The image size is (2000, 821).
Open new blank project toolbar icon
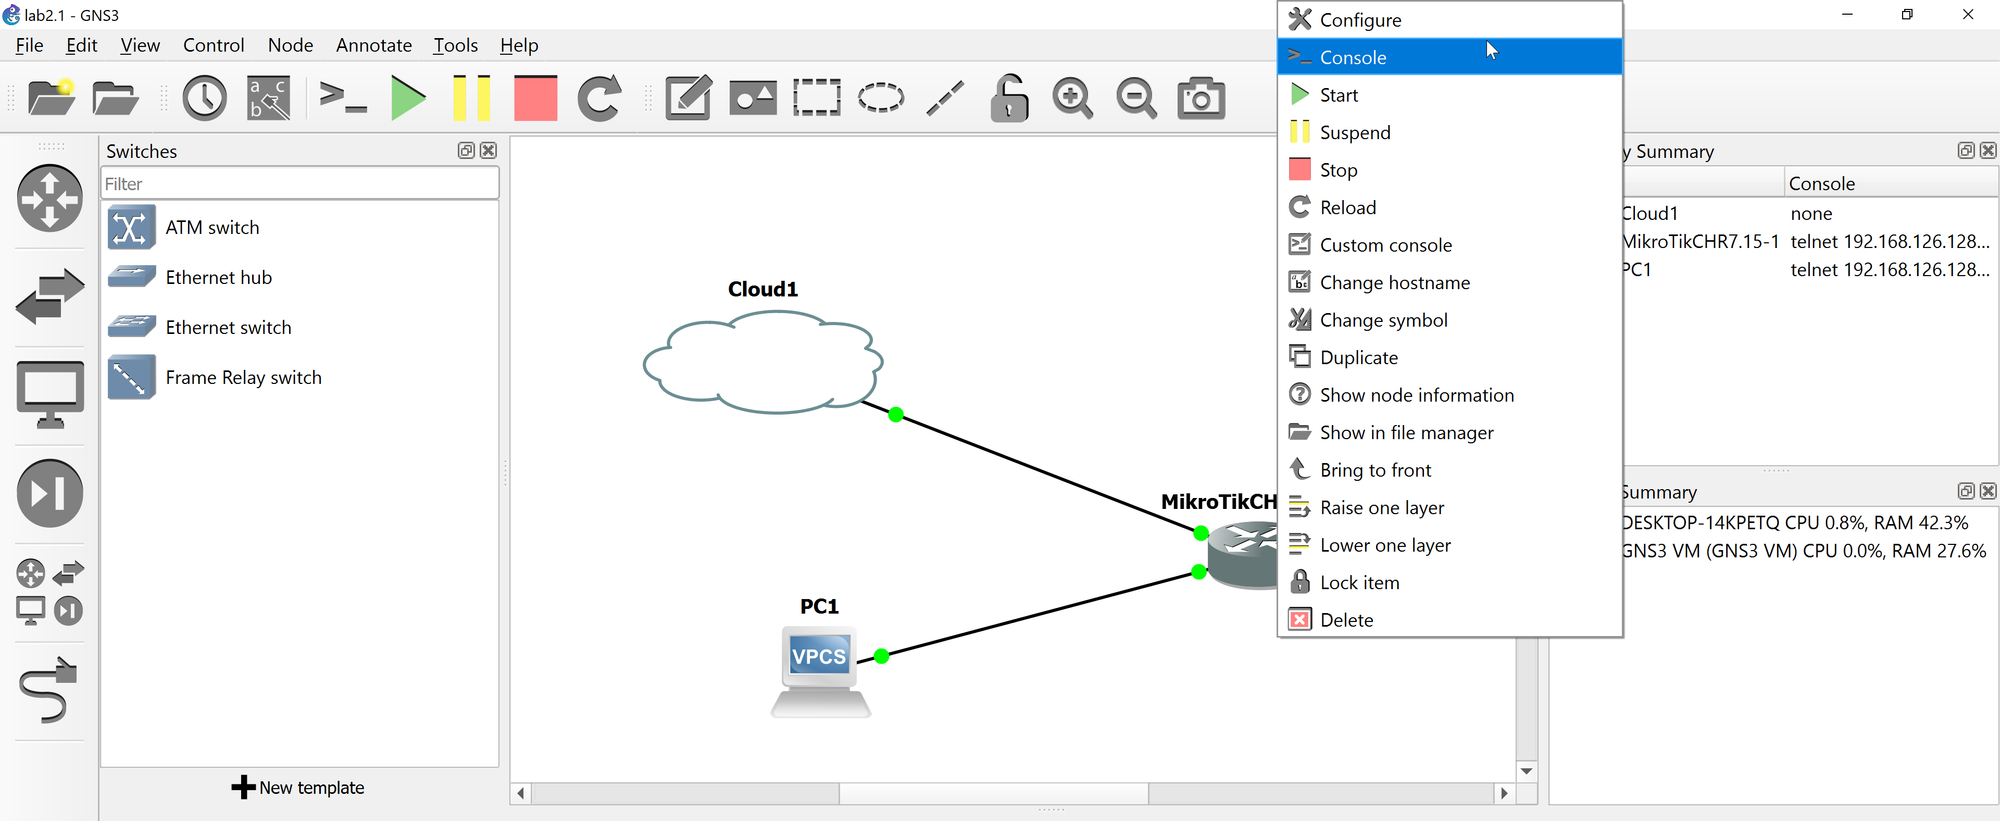tap(51, 98)
